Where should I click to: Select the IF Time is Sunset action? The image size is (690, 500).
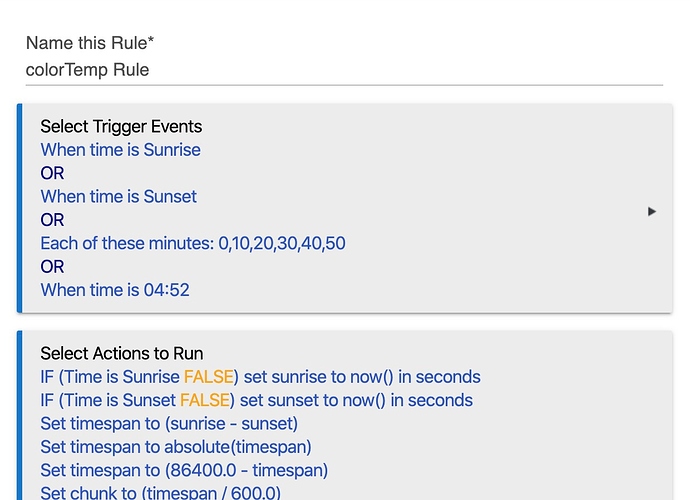point(257,401)
